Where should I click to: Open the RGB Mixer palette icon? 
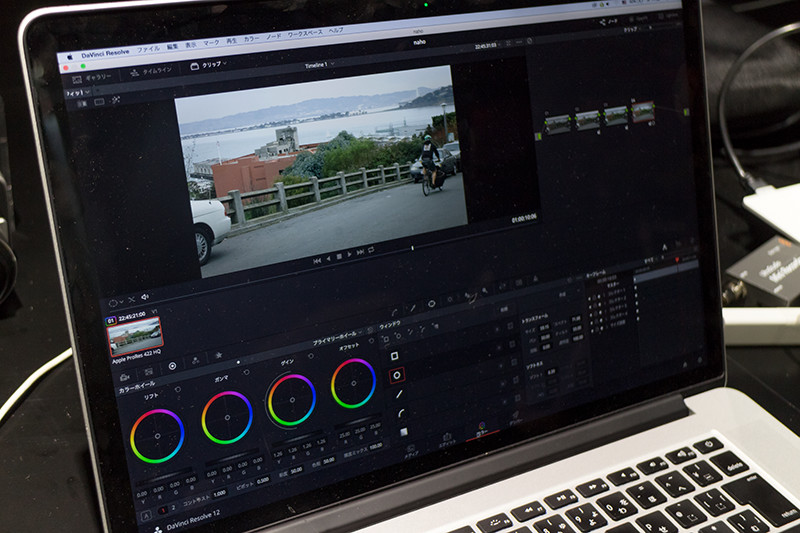click(195, 361)
